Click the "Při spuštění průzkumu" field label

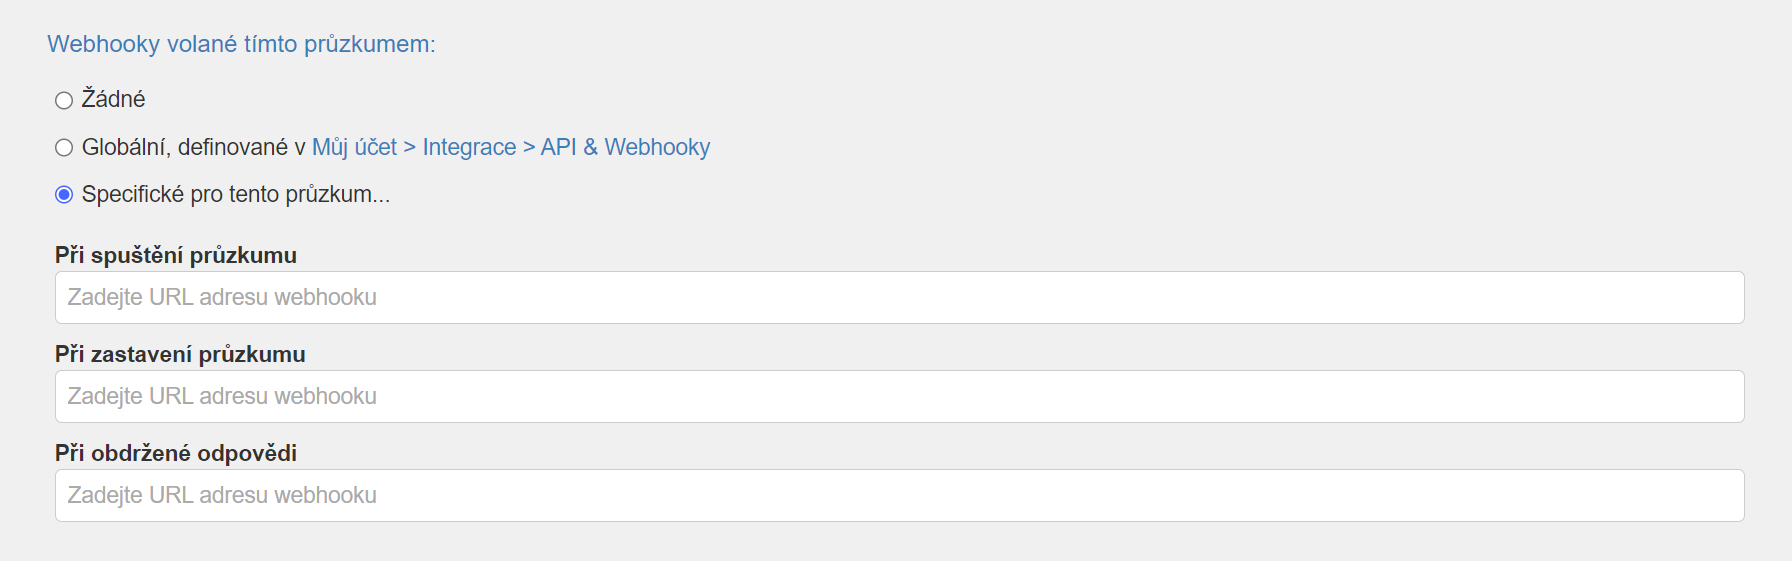[x=176, y=255]
